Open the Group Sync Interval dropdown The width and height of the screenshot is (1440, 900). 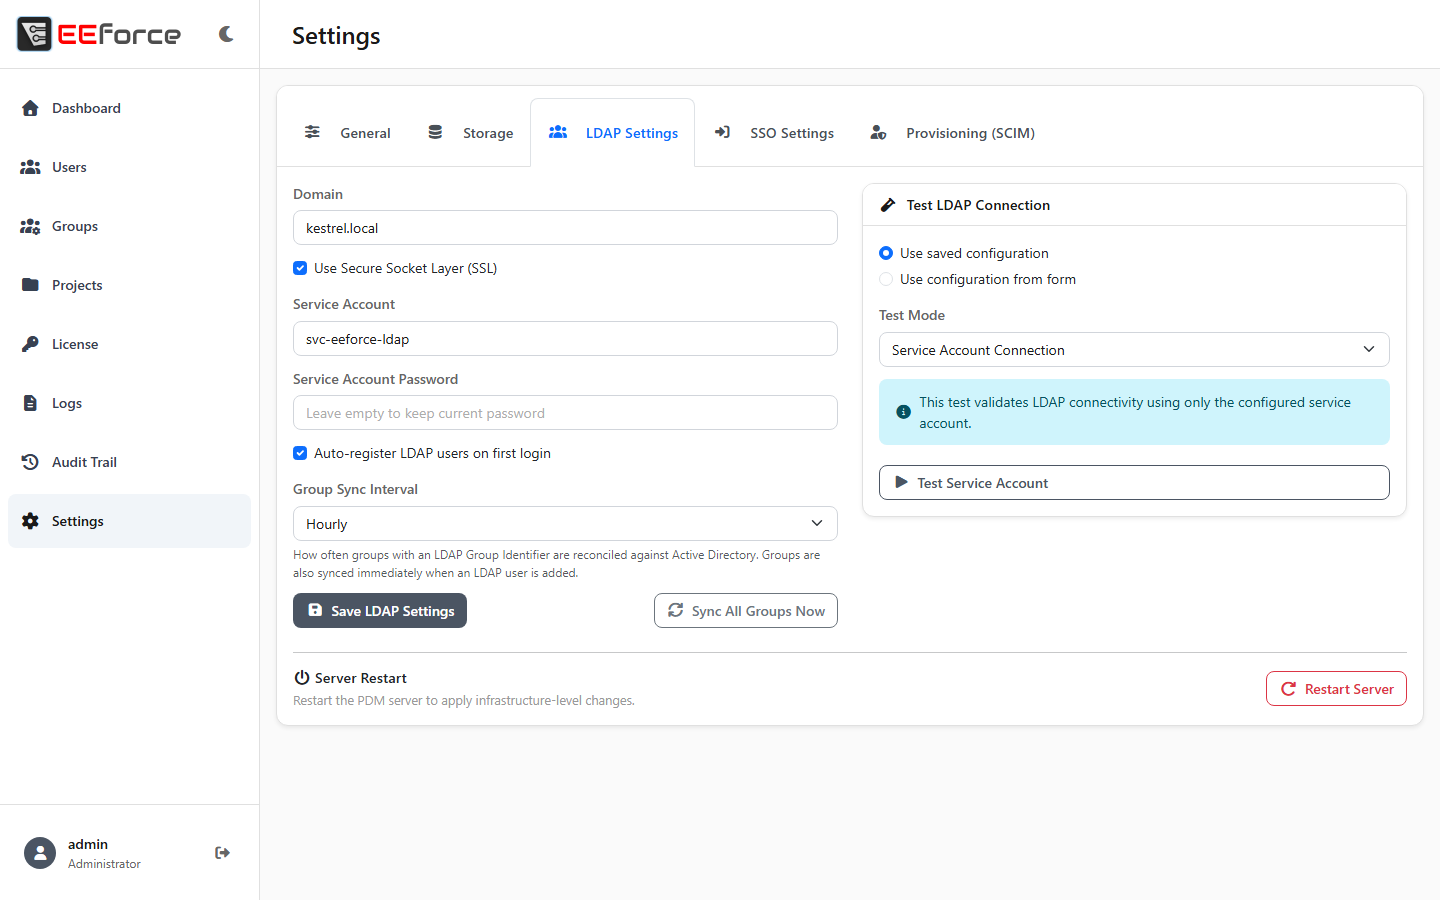coord(565,524)
